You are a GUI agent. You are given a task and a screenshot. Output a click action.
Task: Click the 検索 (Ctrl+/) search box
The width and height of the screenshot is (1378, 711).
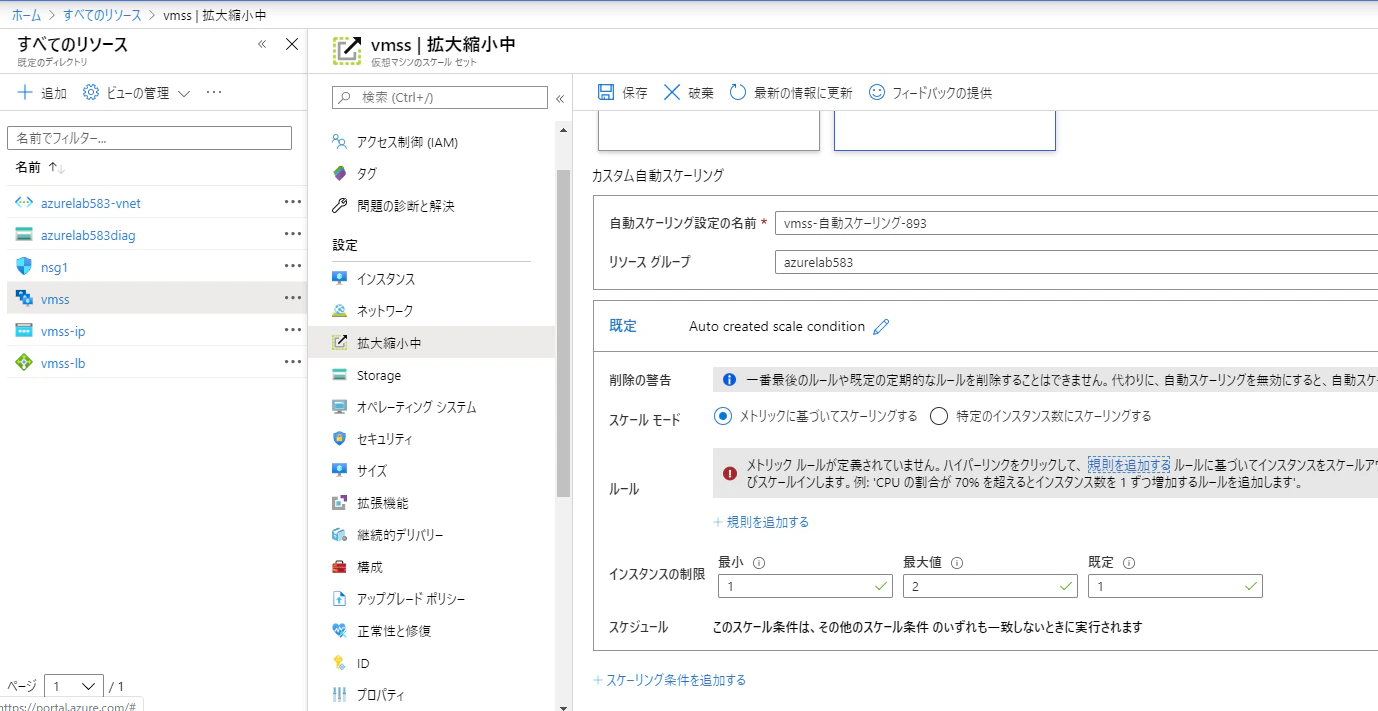pyautogui.click(x=440, y=97)
